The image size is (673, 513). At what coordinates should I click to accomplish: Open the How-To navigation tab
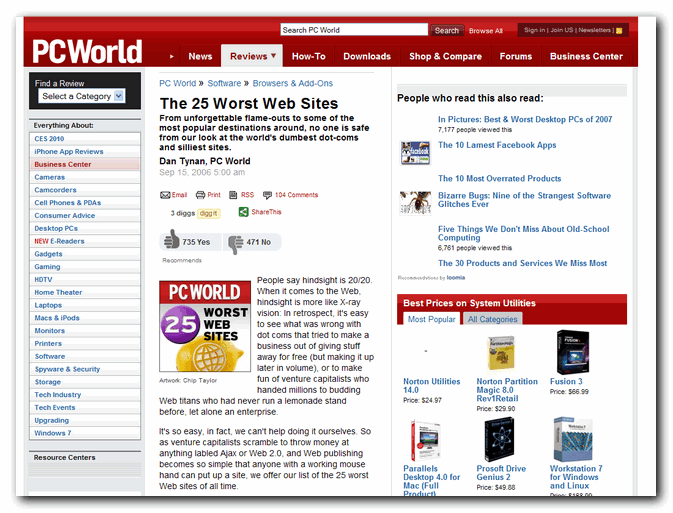point(309,56)
